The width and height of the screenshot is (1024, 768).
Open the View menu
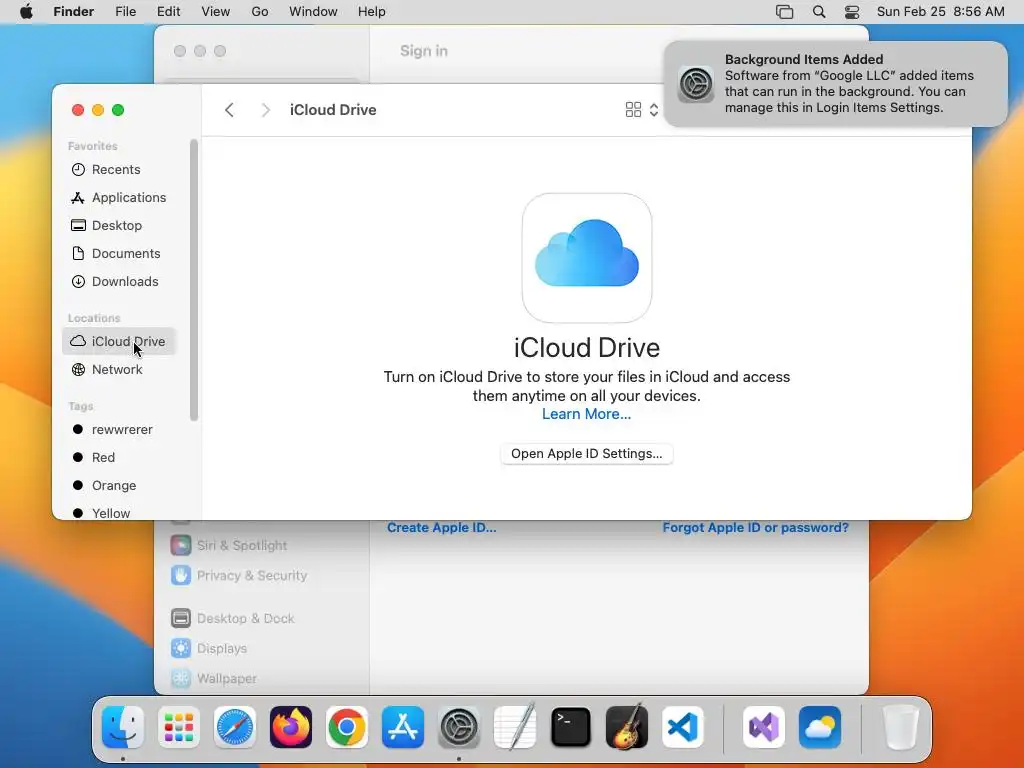216,12
